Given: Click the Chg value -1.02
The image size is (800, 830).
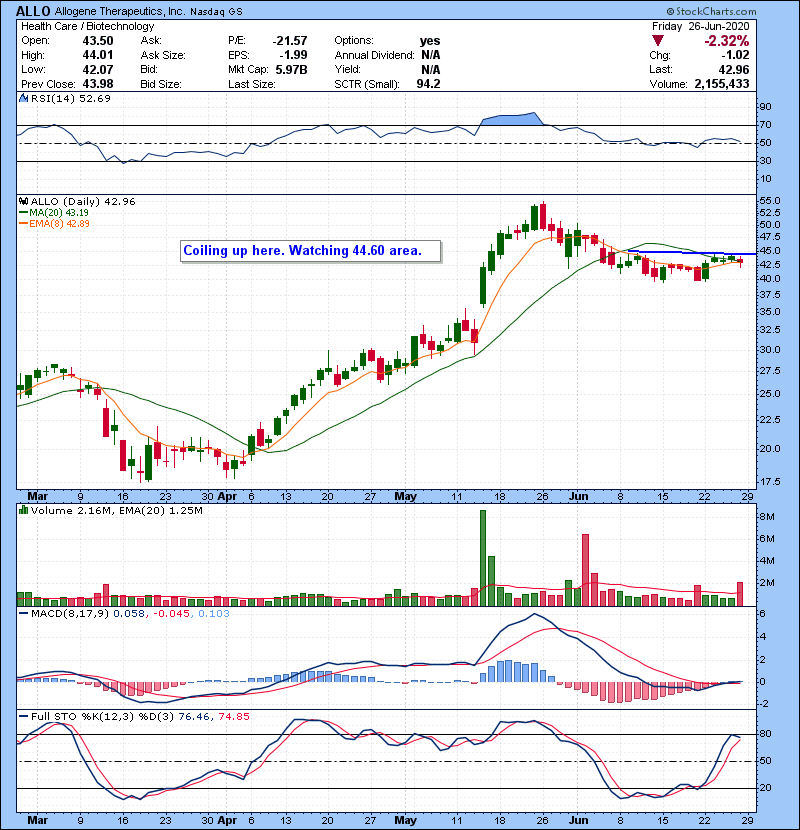Looking at the screenshot, I should pyautogui.click(x=735, y=55).
